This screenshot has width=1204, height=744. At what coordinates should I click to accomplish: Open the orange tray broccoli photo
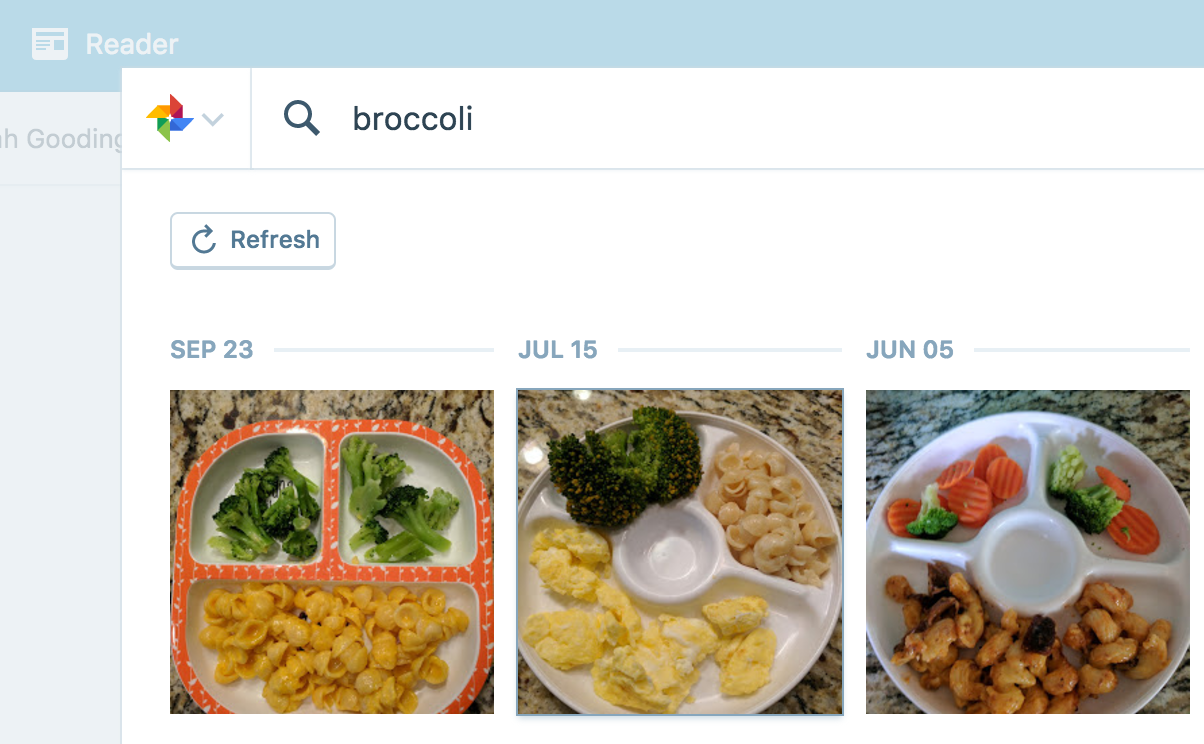coord(332,552)
